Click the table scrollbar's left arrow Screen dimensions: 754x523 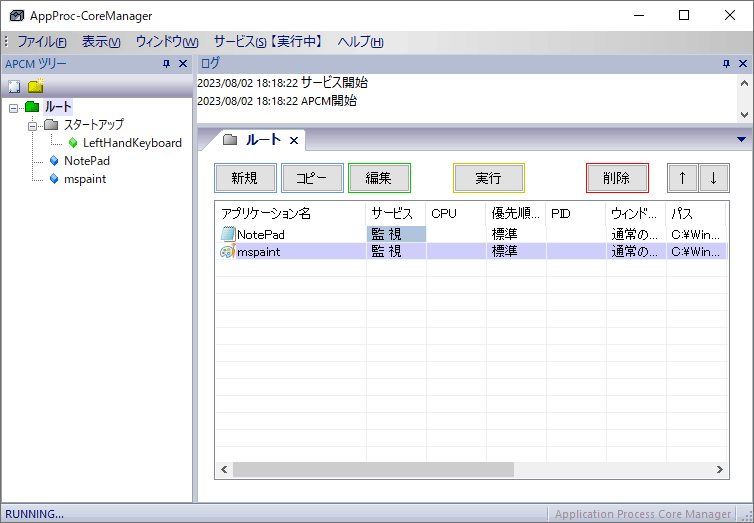coord(224,470)
